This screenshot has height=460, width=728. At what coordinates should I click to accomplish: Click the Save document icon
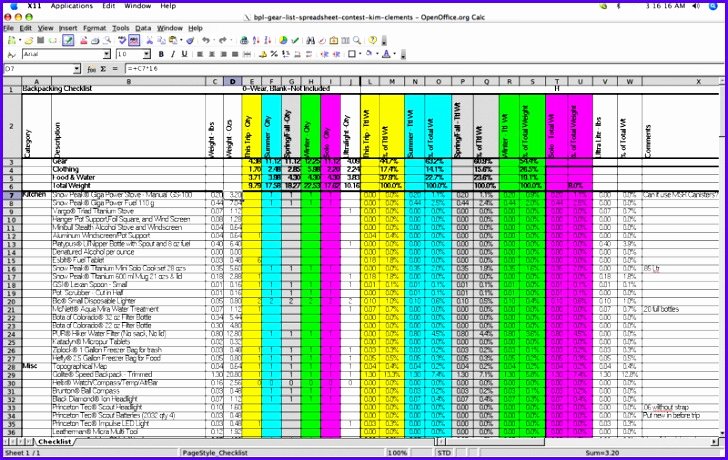point(40,40)
